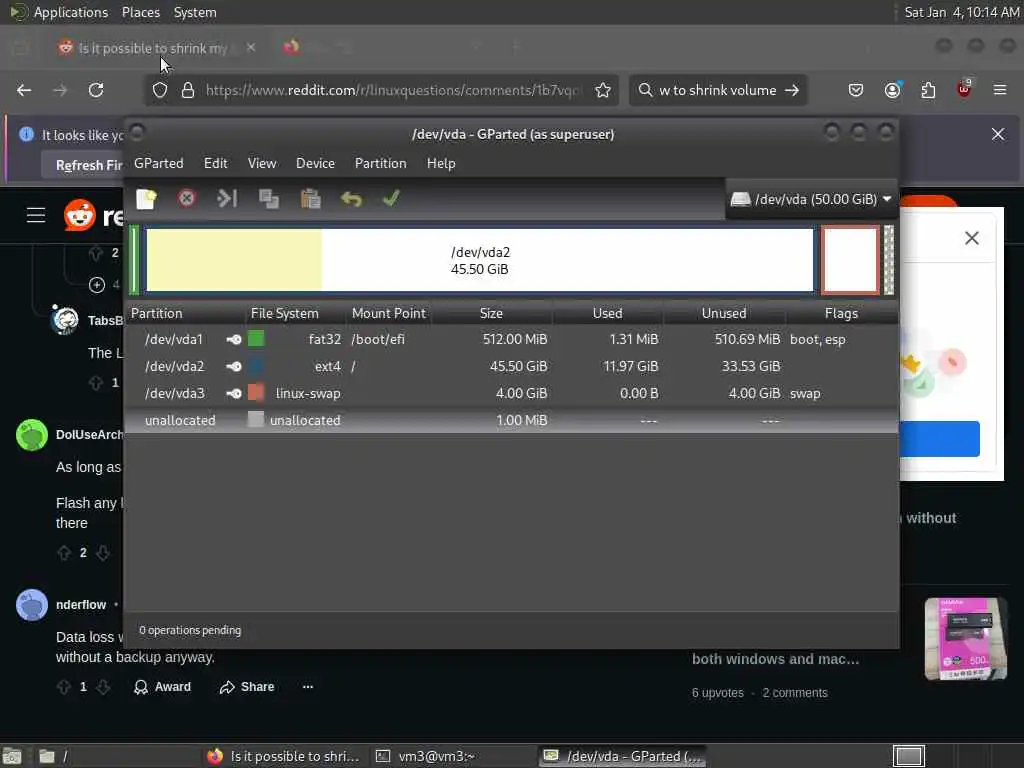Image resolution: width=1024 pixels, height=768 pixels.
Task: Open the Partition menu
Action: [381, 163]
